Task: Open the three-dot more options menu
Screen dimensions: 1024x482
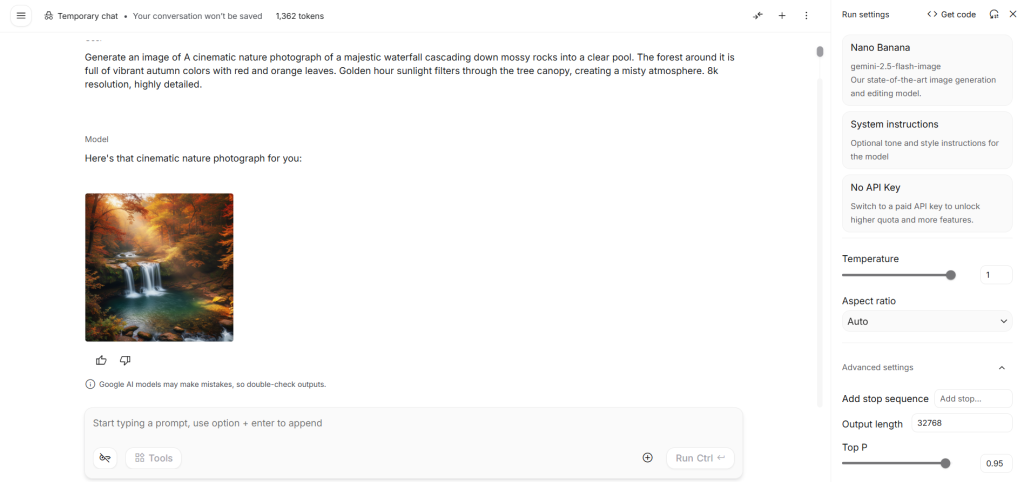Action: point(806,16)
